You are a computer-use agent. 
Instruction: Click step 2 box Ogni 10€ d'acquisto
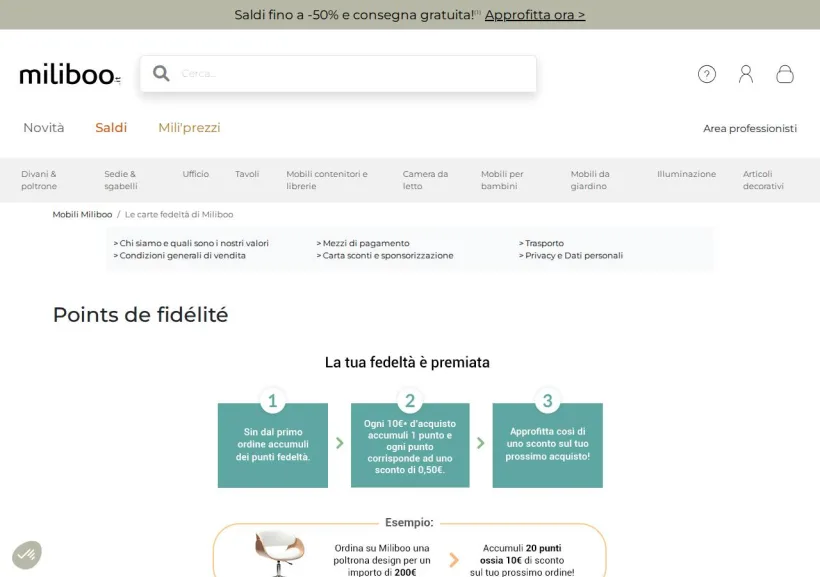click(410, 445)
